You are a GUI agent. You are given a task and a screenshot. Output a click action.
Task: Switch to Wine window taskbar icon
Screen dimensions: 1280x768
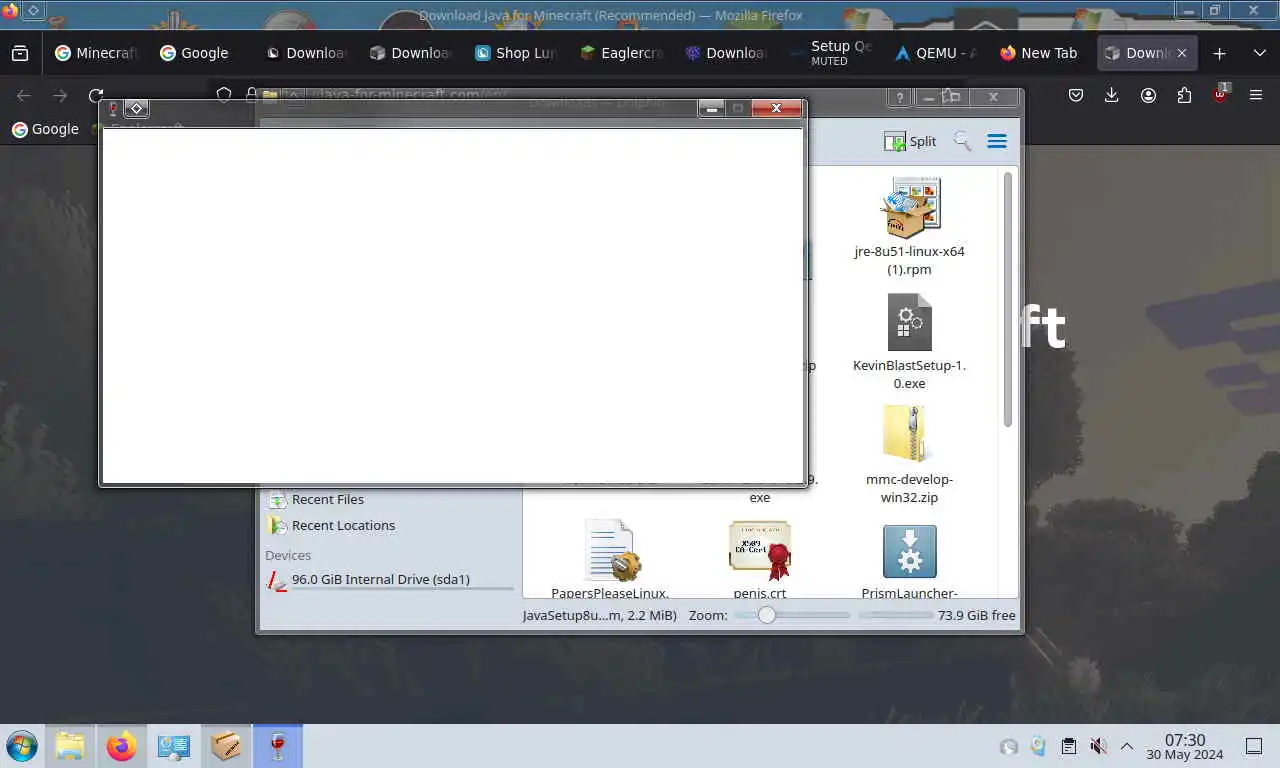click(277, 746)
